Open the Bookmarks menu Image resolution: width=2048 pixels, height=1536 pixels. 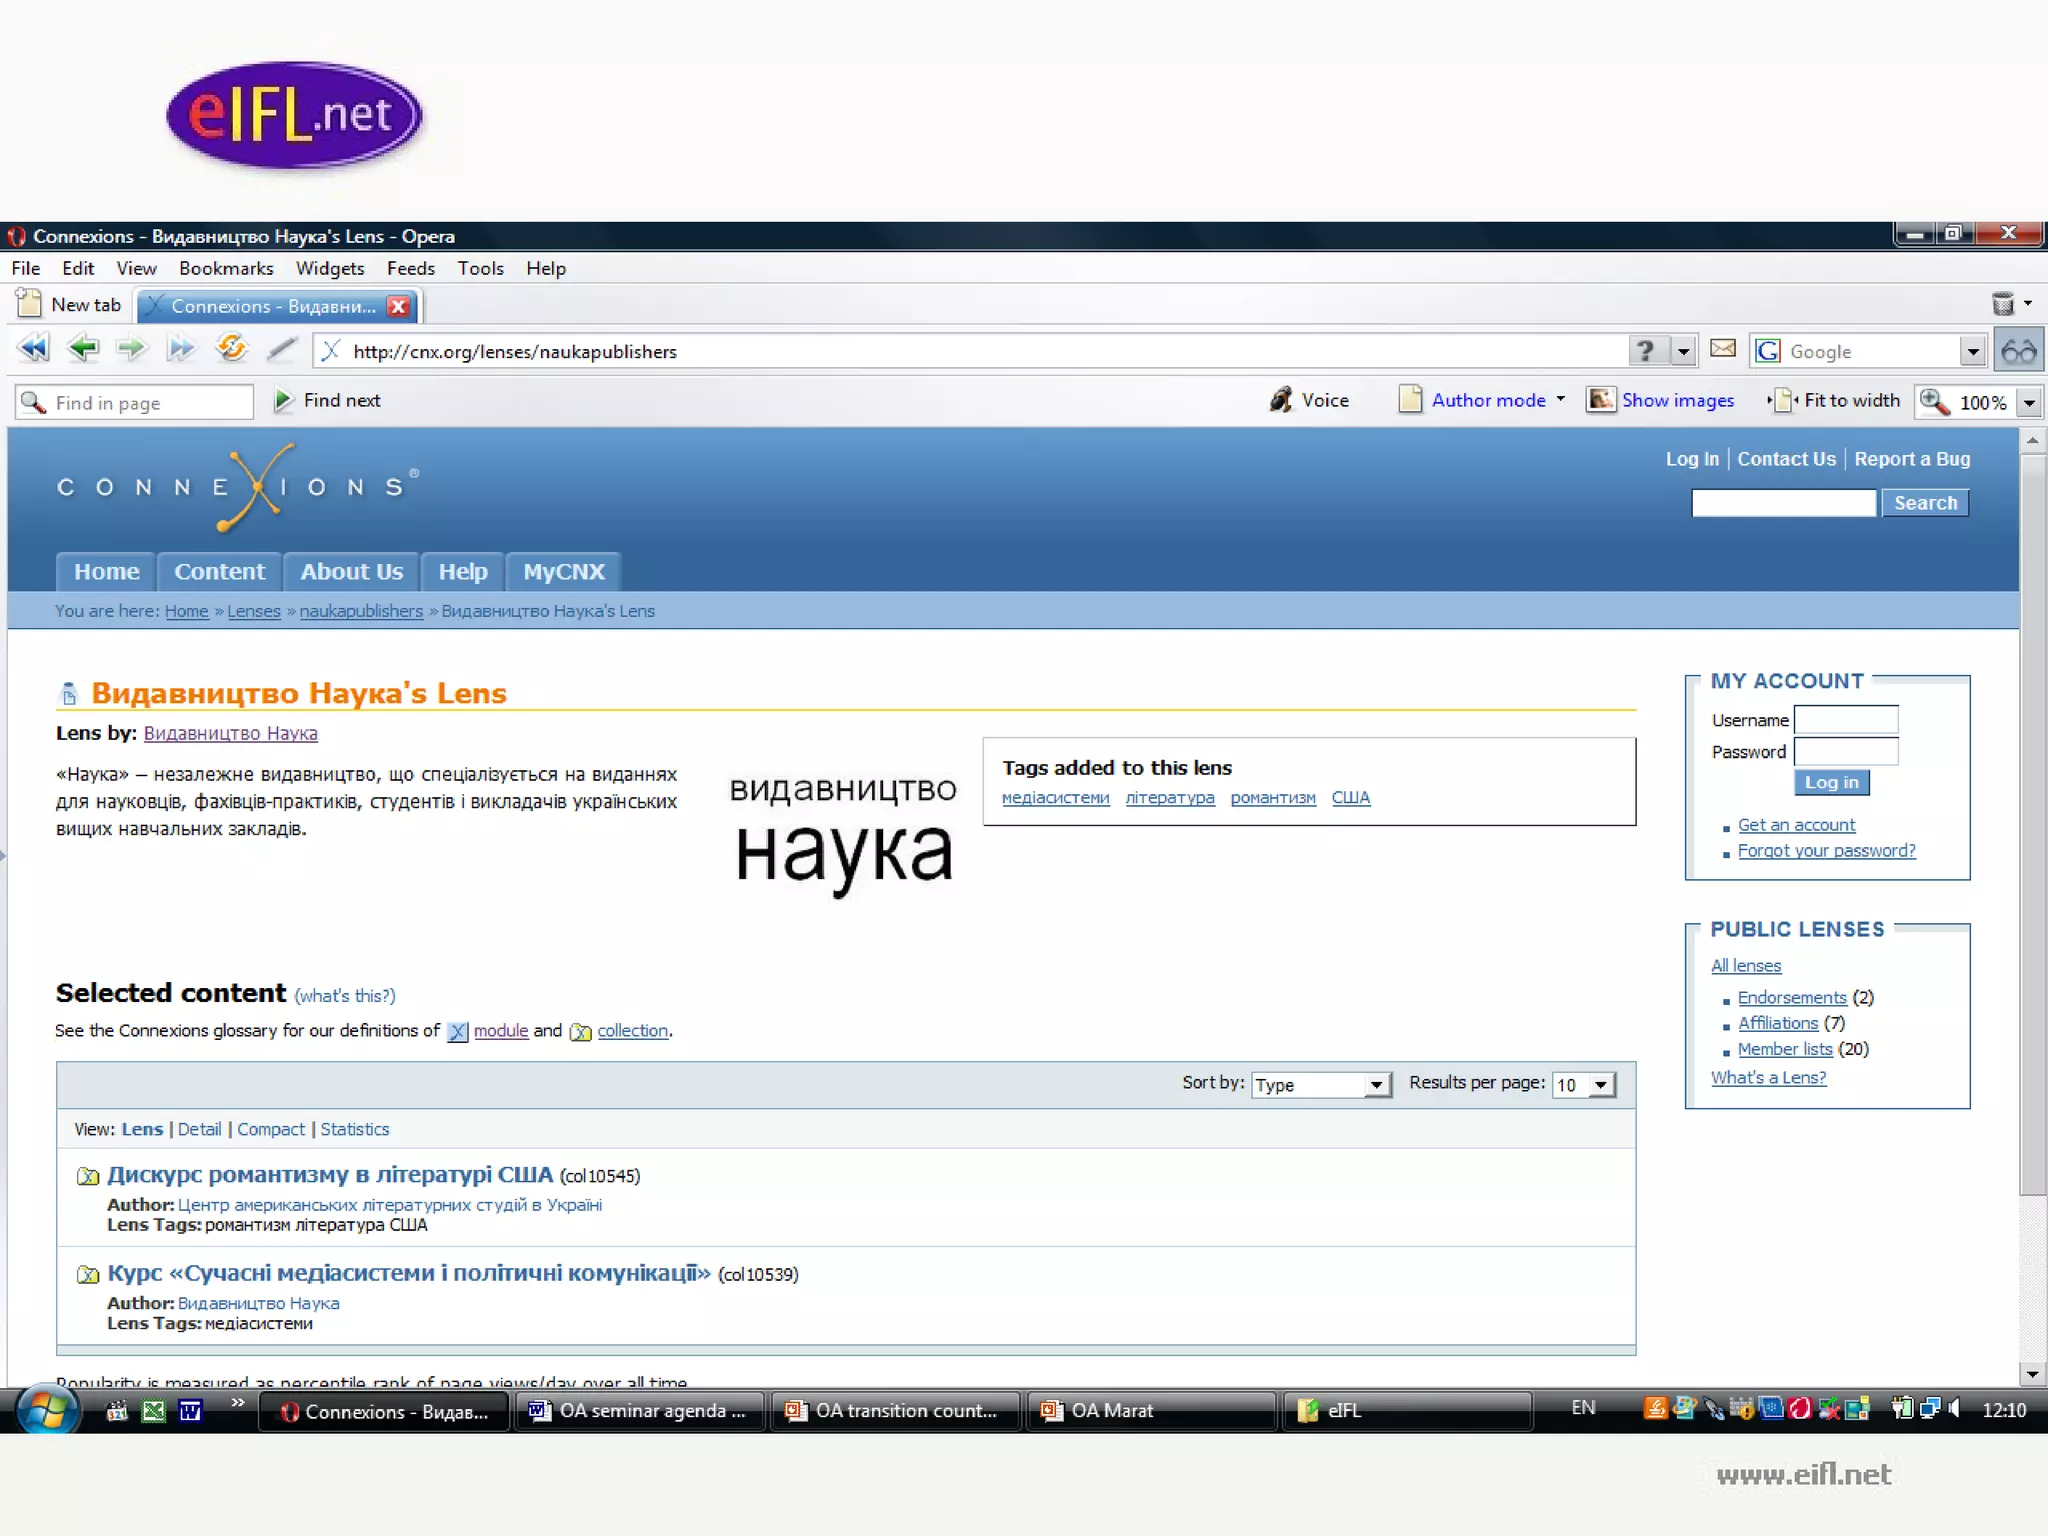(226, 268)
